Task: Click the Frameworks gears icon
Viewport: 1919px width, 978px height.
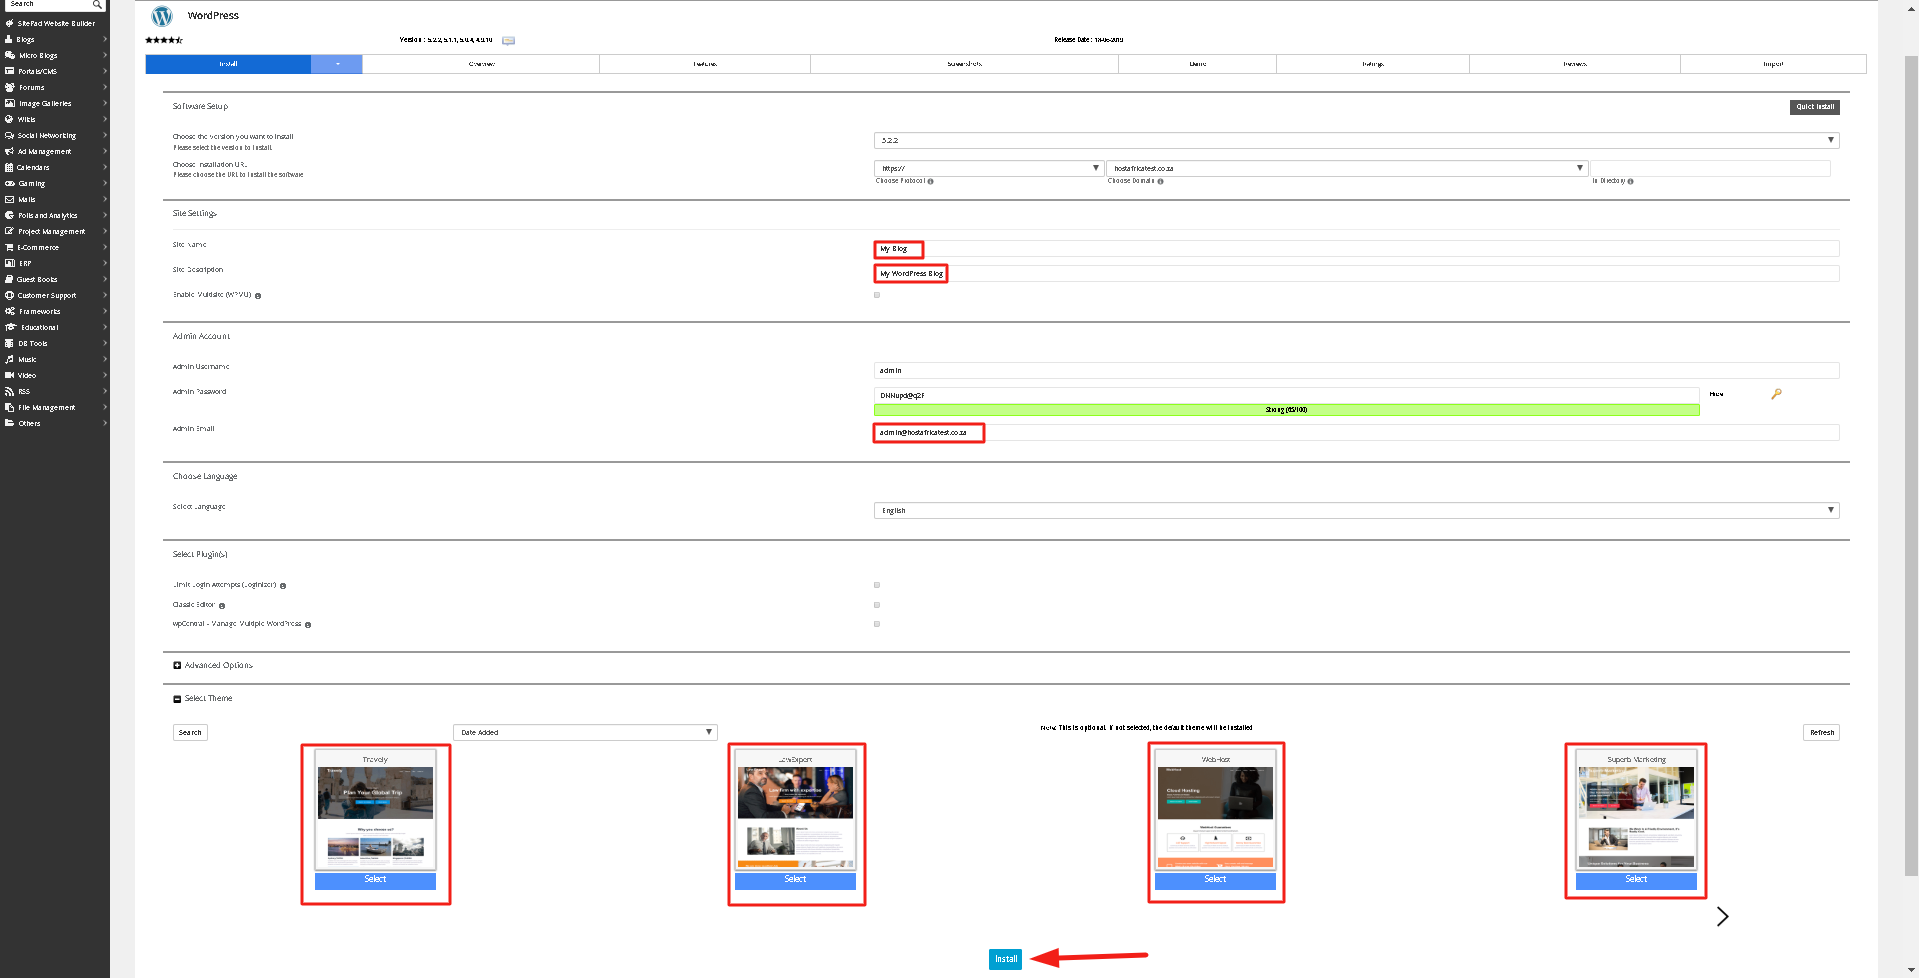Action: 9,311
